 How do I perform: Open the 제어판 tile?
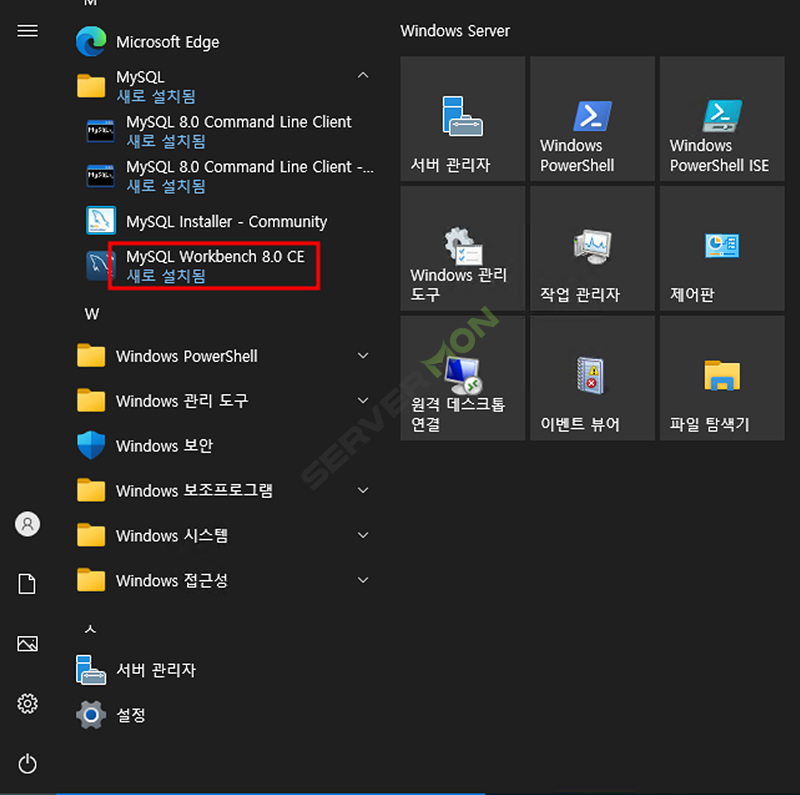click(x=722, y=248)
